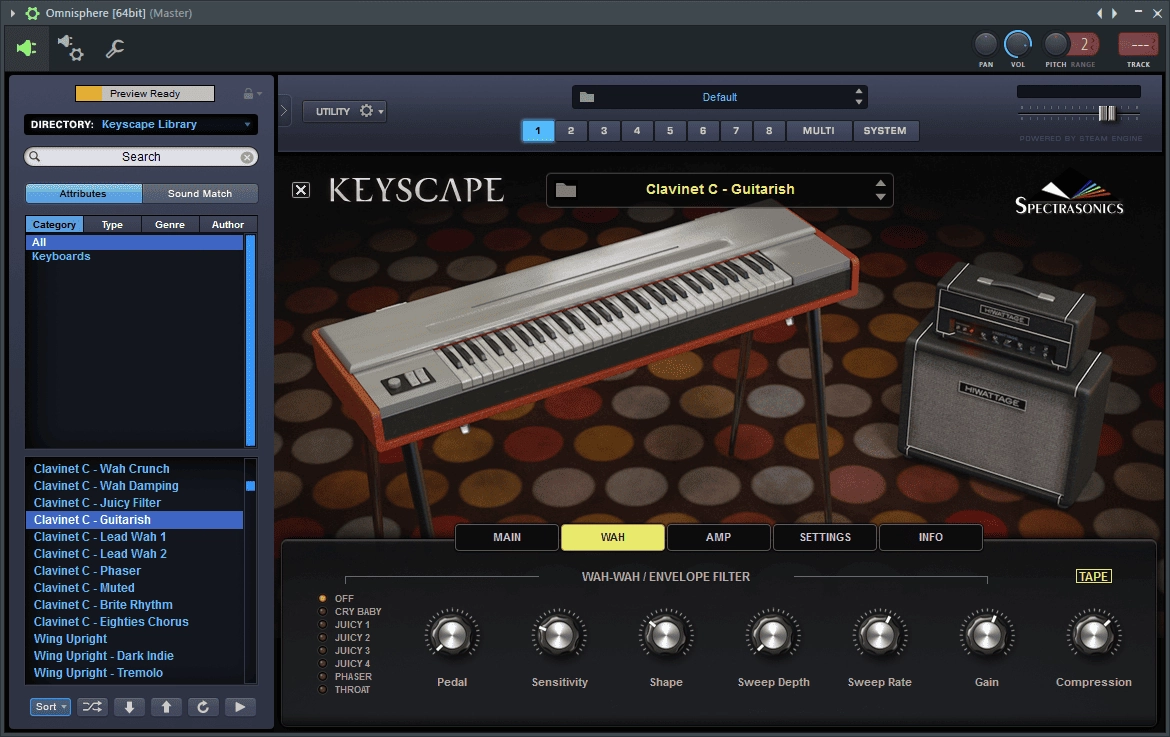Open the MULTI page
The image size is (1170, 737).
(x=819, y=131)
